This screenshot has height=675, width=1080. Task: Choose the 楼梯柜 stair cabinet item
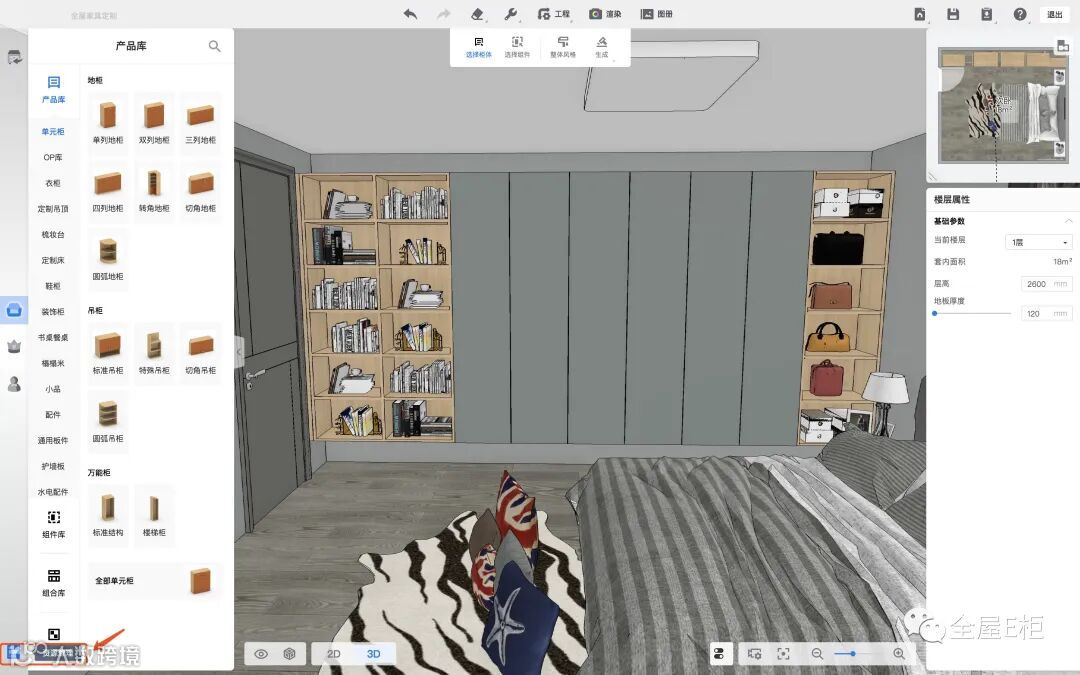(x=154, y=515)
